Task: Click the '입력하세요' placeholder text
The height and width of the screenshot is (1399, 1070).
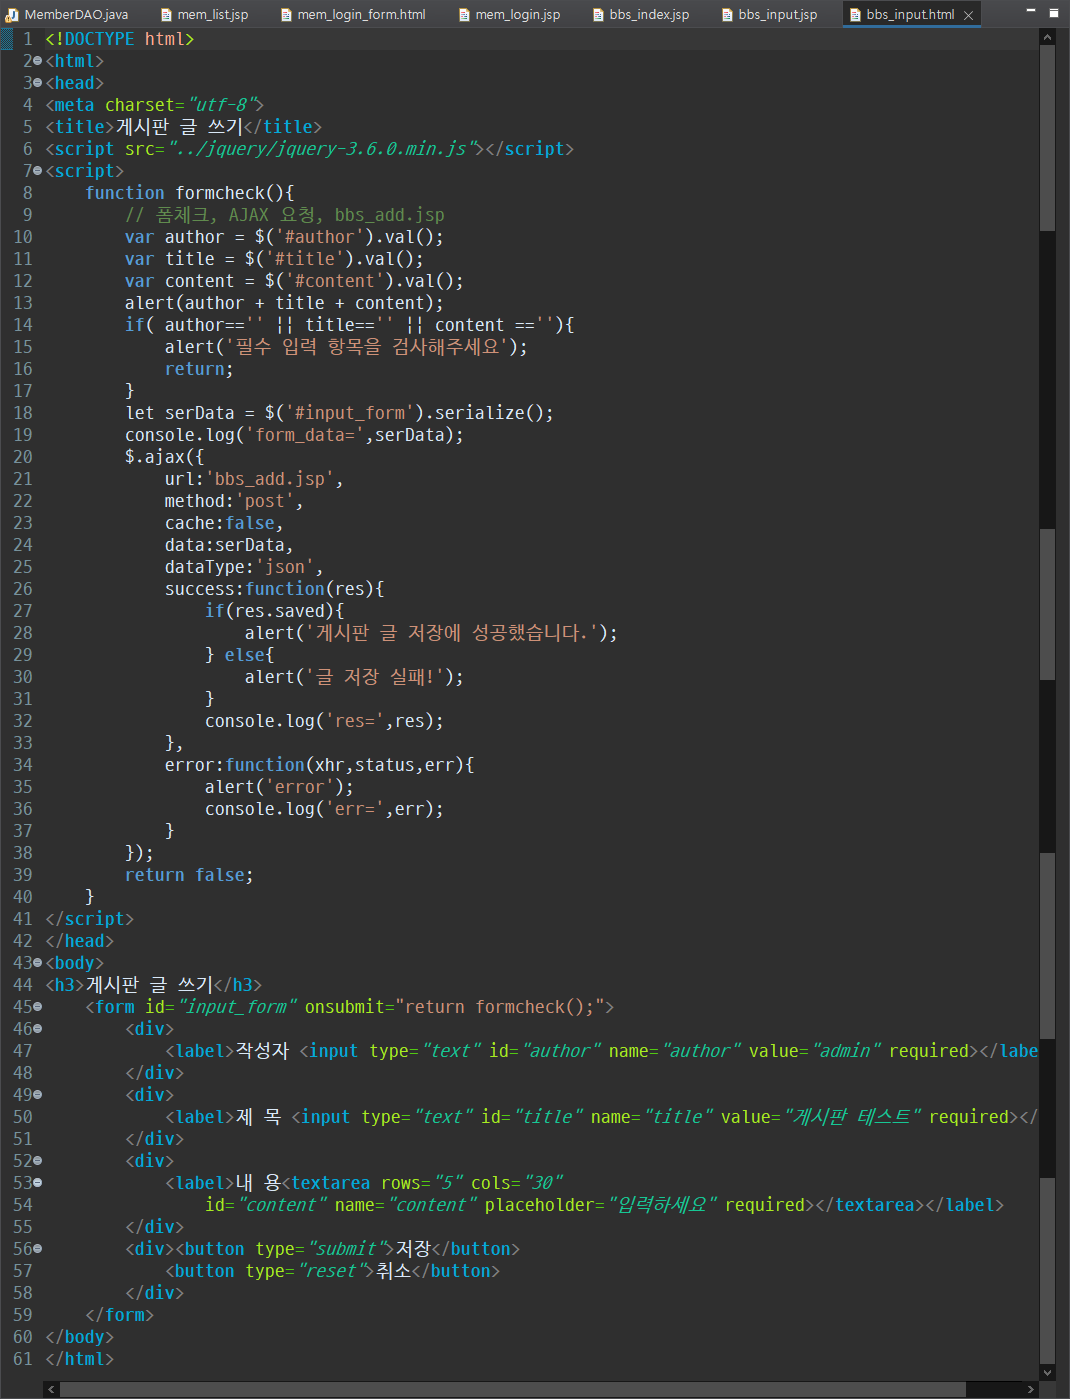Action: click(x=662, y=1205)
